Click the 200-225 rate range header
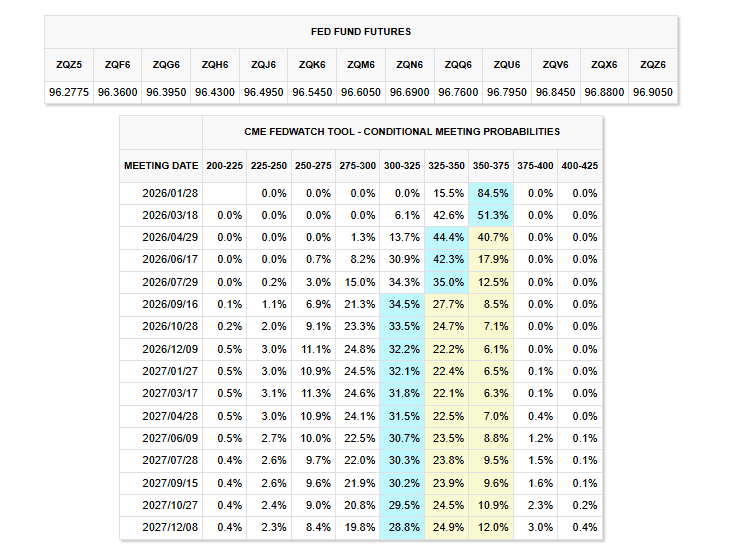 [x=224, y=165]
